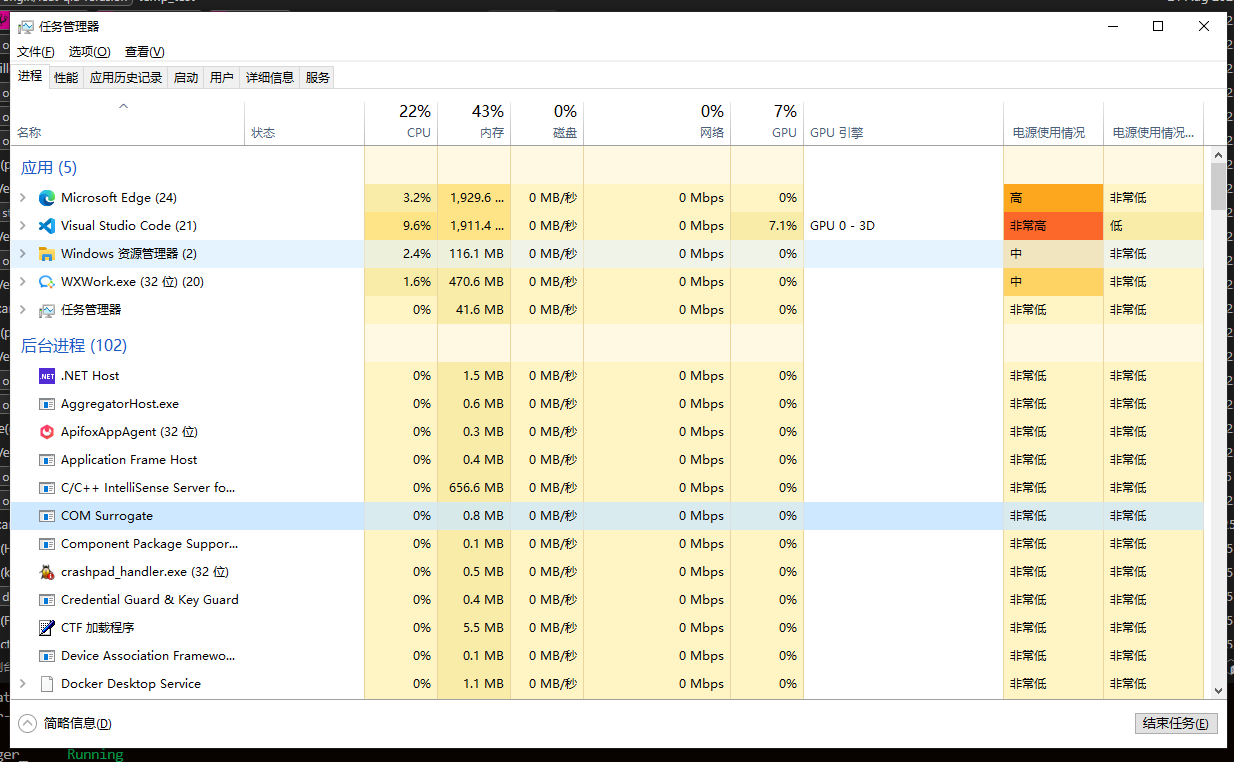Switch to the 服务 tab
Image resolution: width=1234 pixels, height=762 pixels.
pyautogui.click(x=318, y=77)
